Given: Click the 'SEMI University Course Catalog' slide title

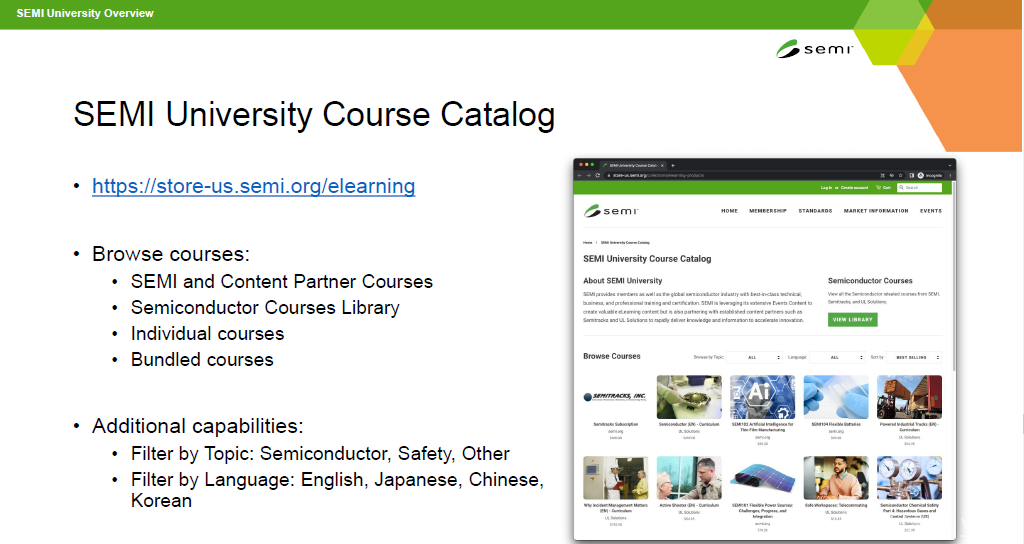Looking at the screenshot, I should [x=314, y=114].
